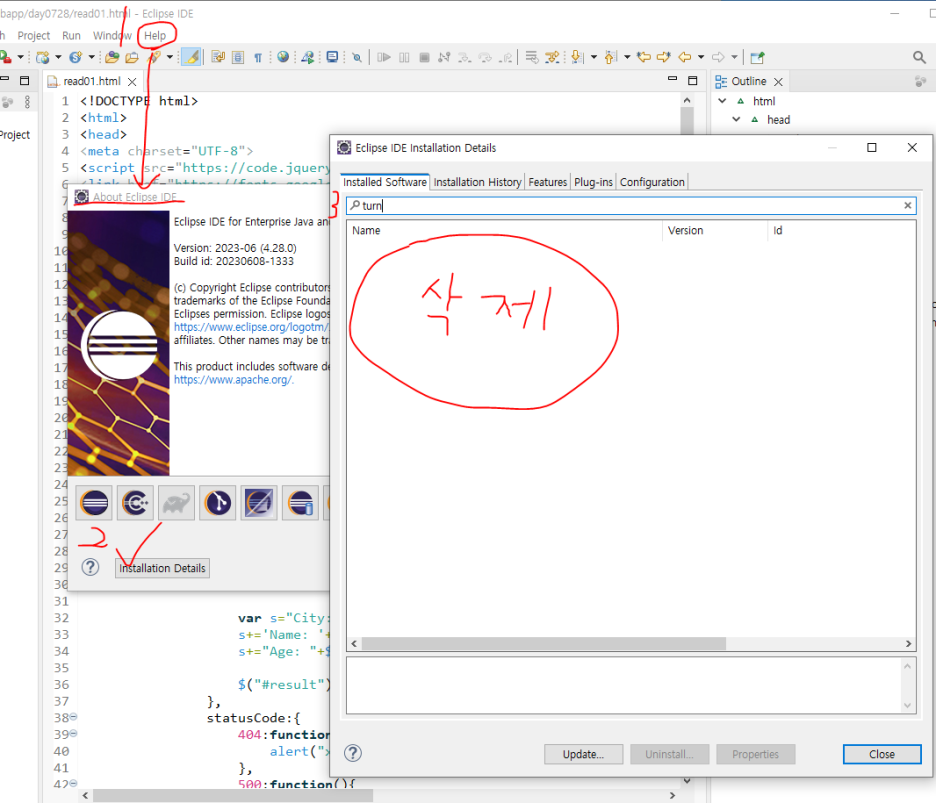
Task: Click the dark-blue editor feature icon in About dialog
Action: click(x=259, y=503)
